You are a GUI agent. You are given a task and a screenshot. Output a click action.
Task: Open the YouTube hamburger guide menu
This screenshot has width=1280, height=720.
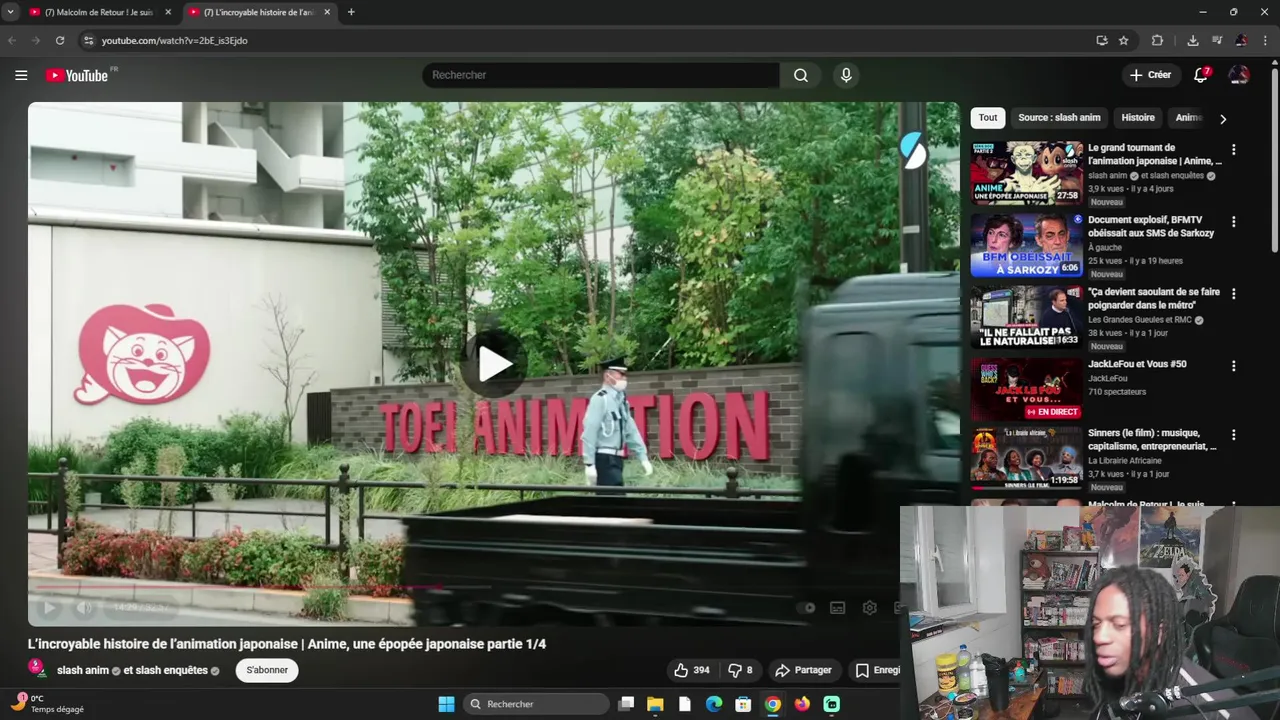21,75
